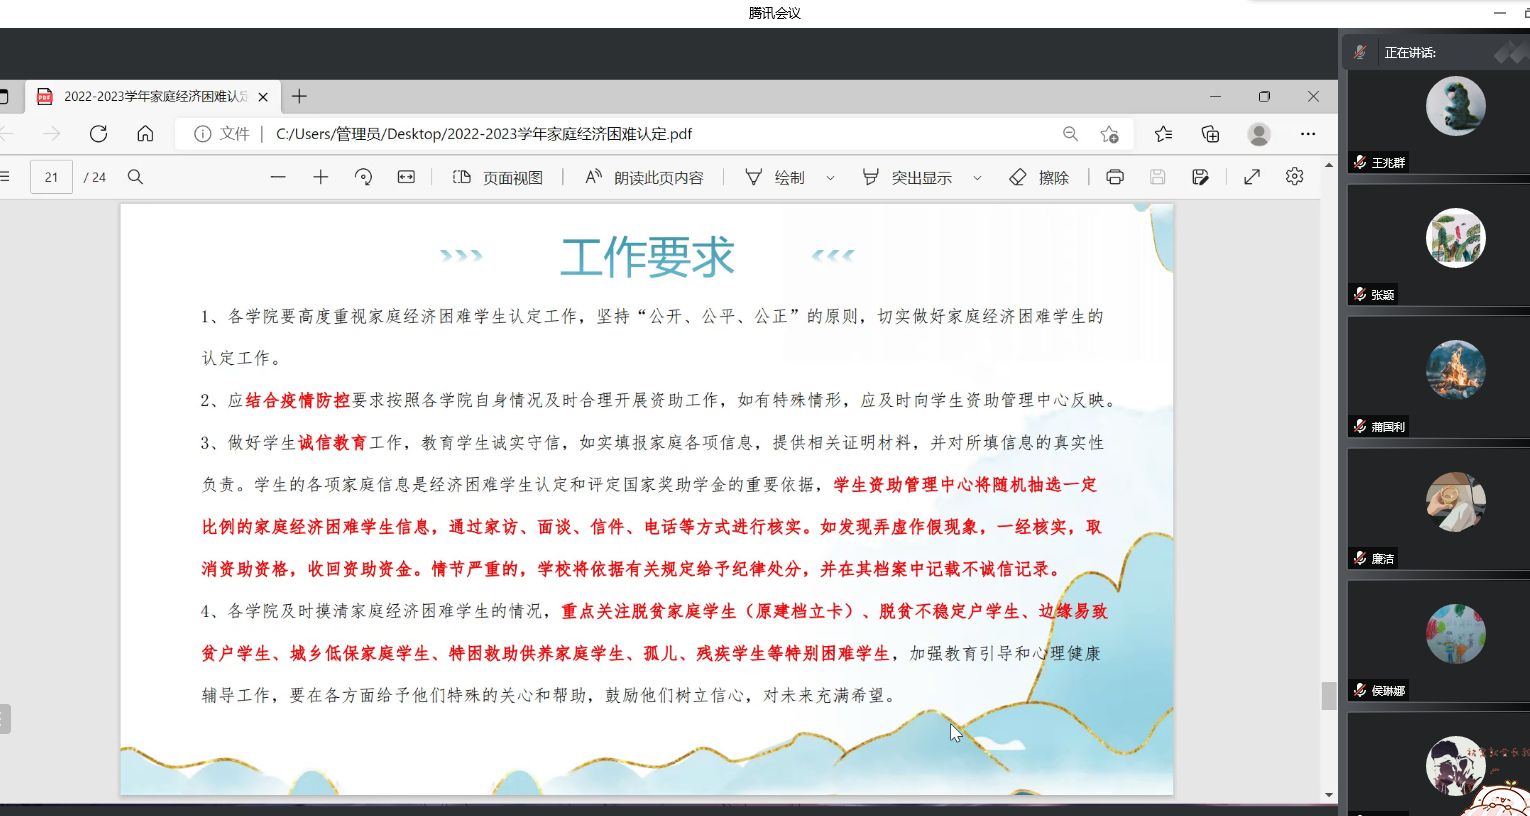Enter full screen mode for PDF

(x=1252, y=177)
